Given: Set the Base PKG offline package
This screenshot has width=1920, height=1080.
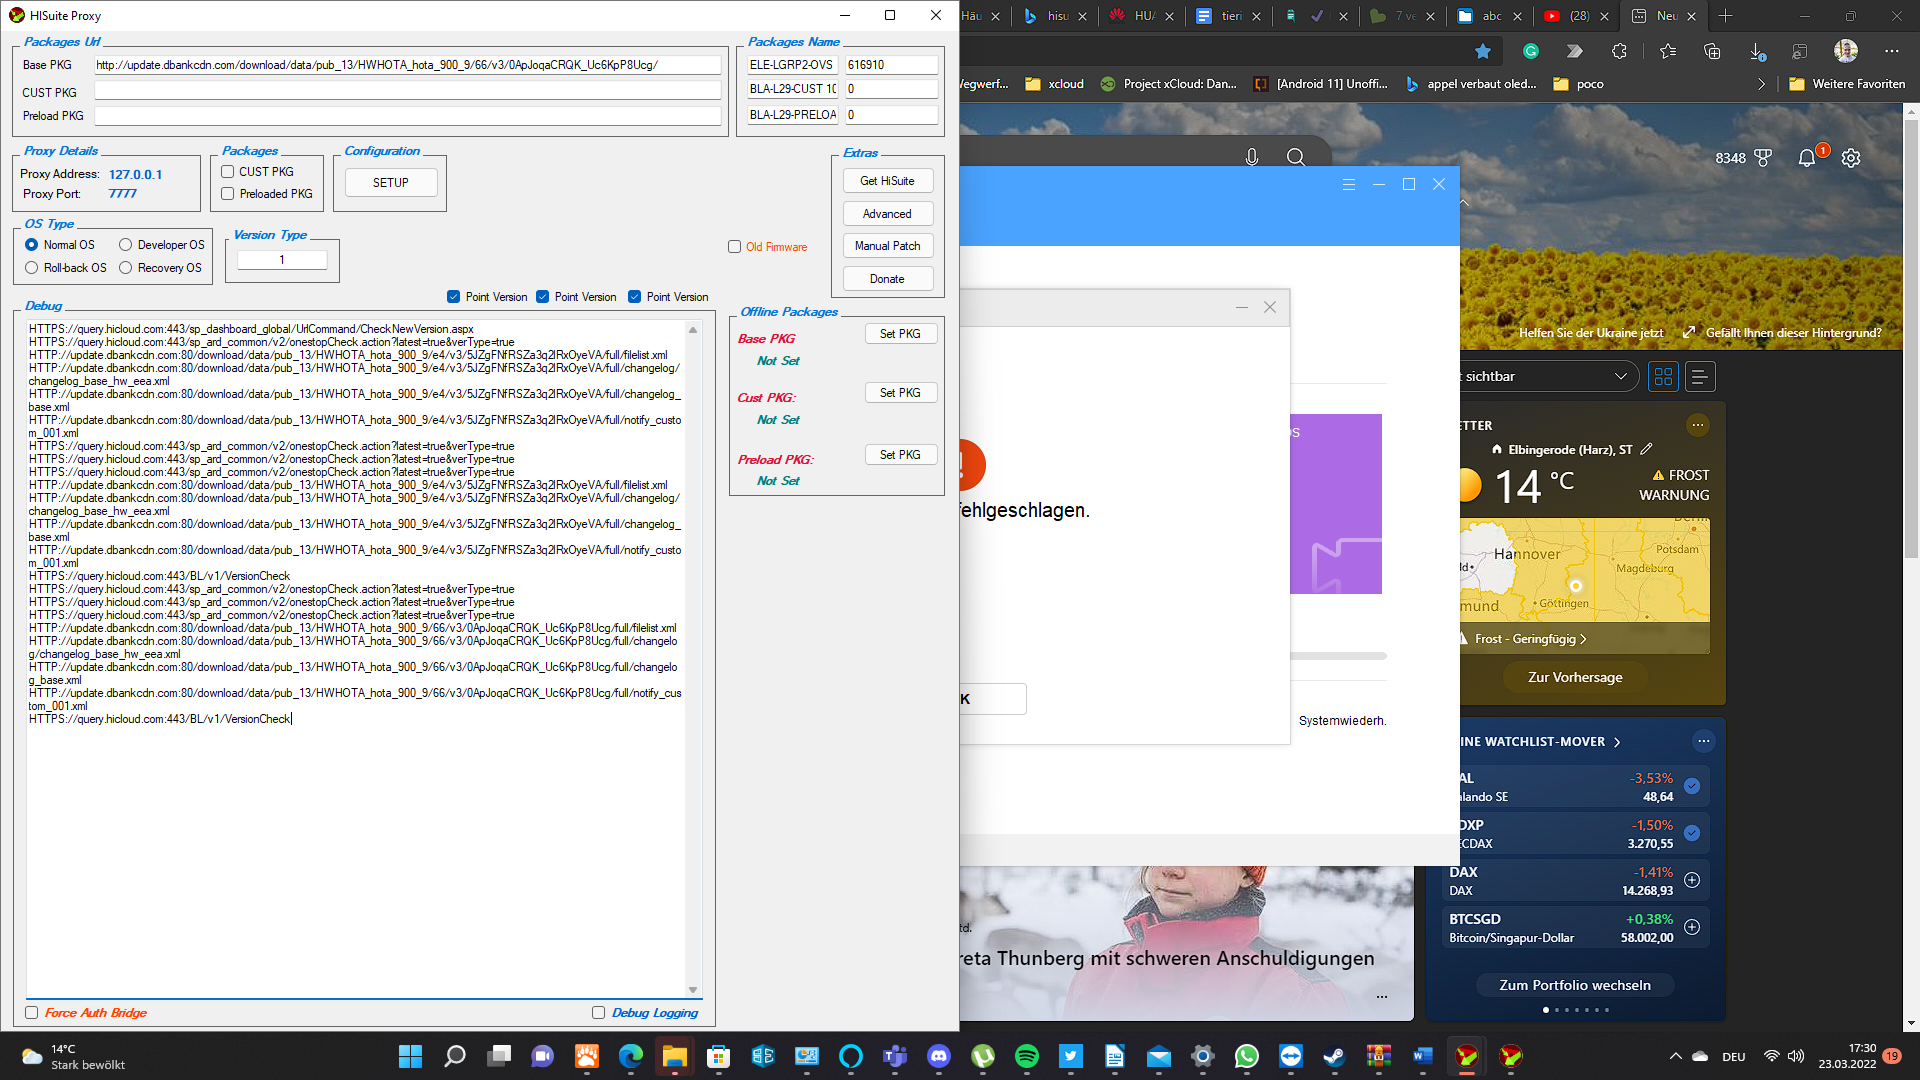Looking at the screenshot, I should click(900, 334).
